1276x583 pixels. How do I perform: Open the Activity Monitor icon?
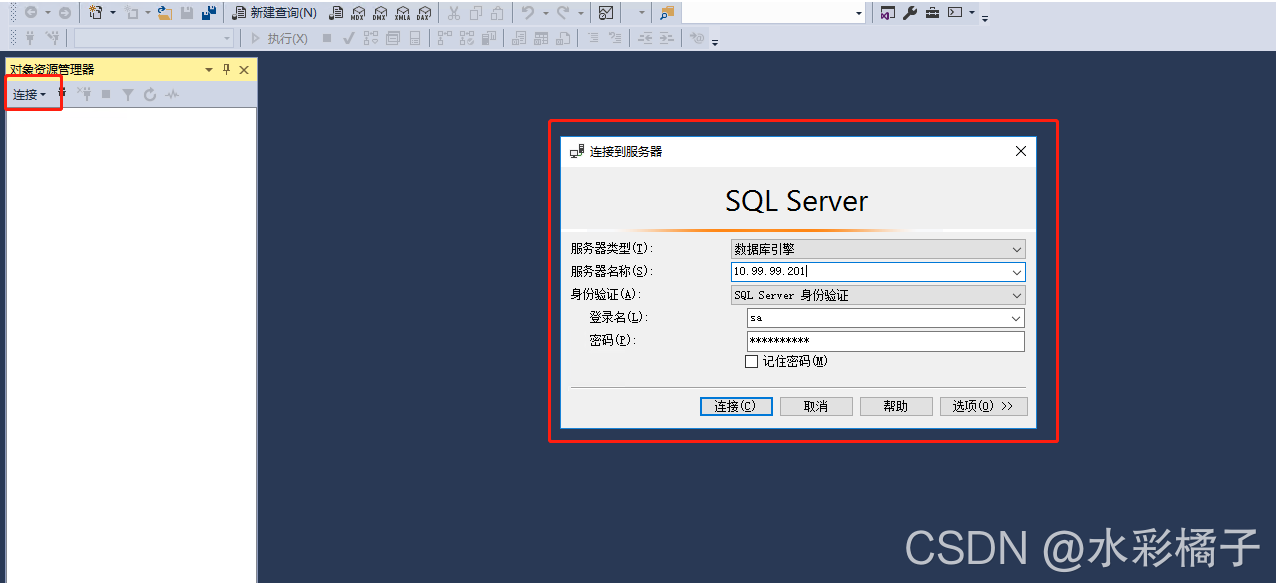click(x=606, y=13)
